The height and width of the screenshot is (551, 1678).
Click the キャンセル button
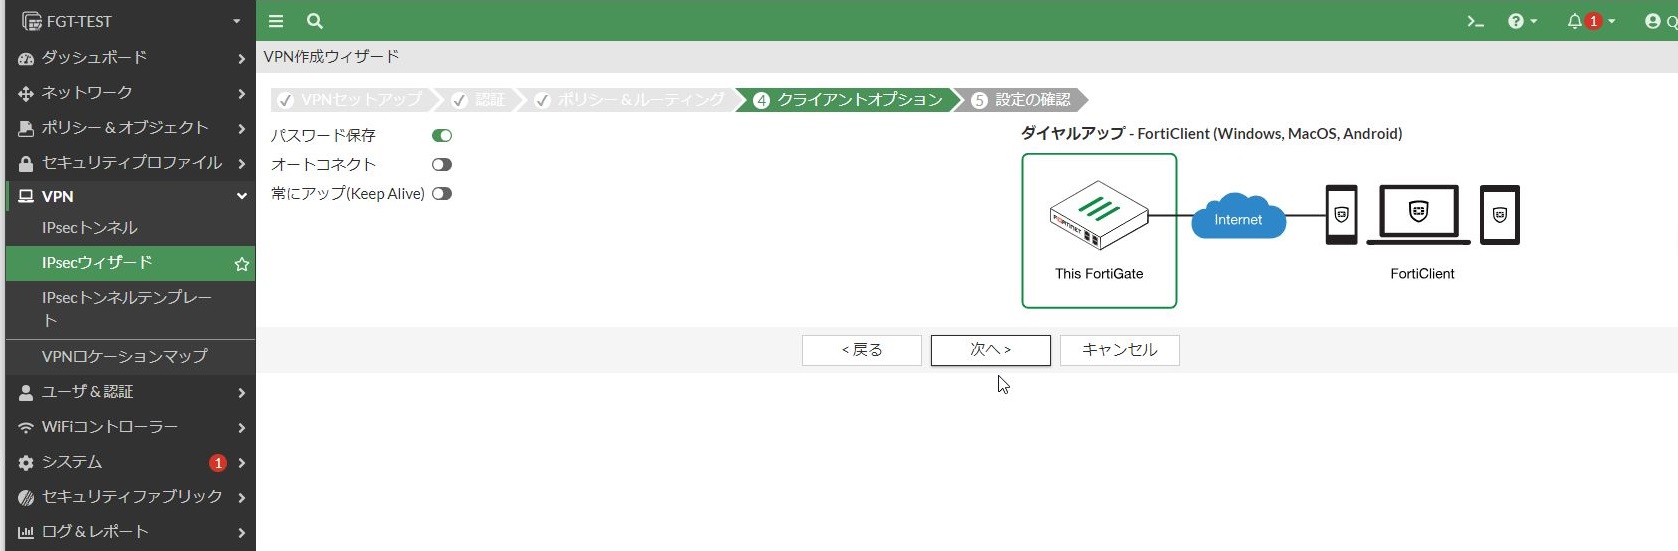coord(1120,350)
